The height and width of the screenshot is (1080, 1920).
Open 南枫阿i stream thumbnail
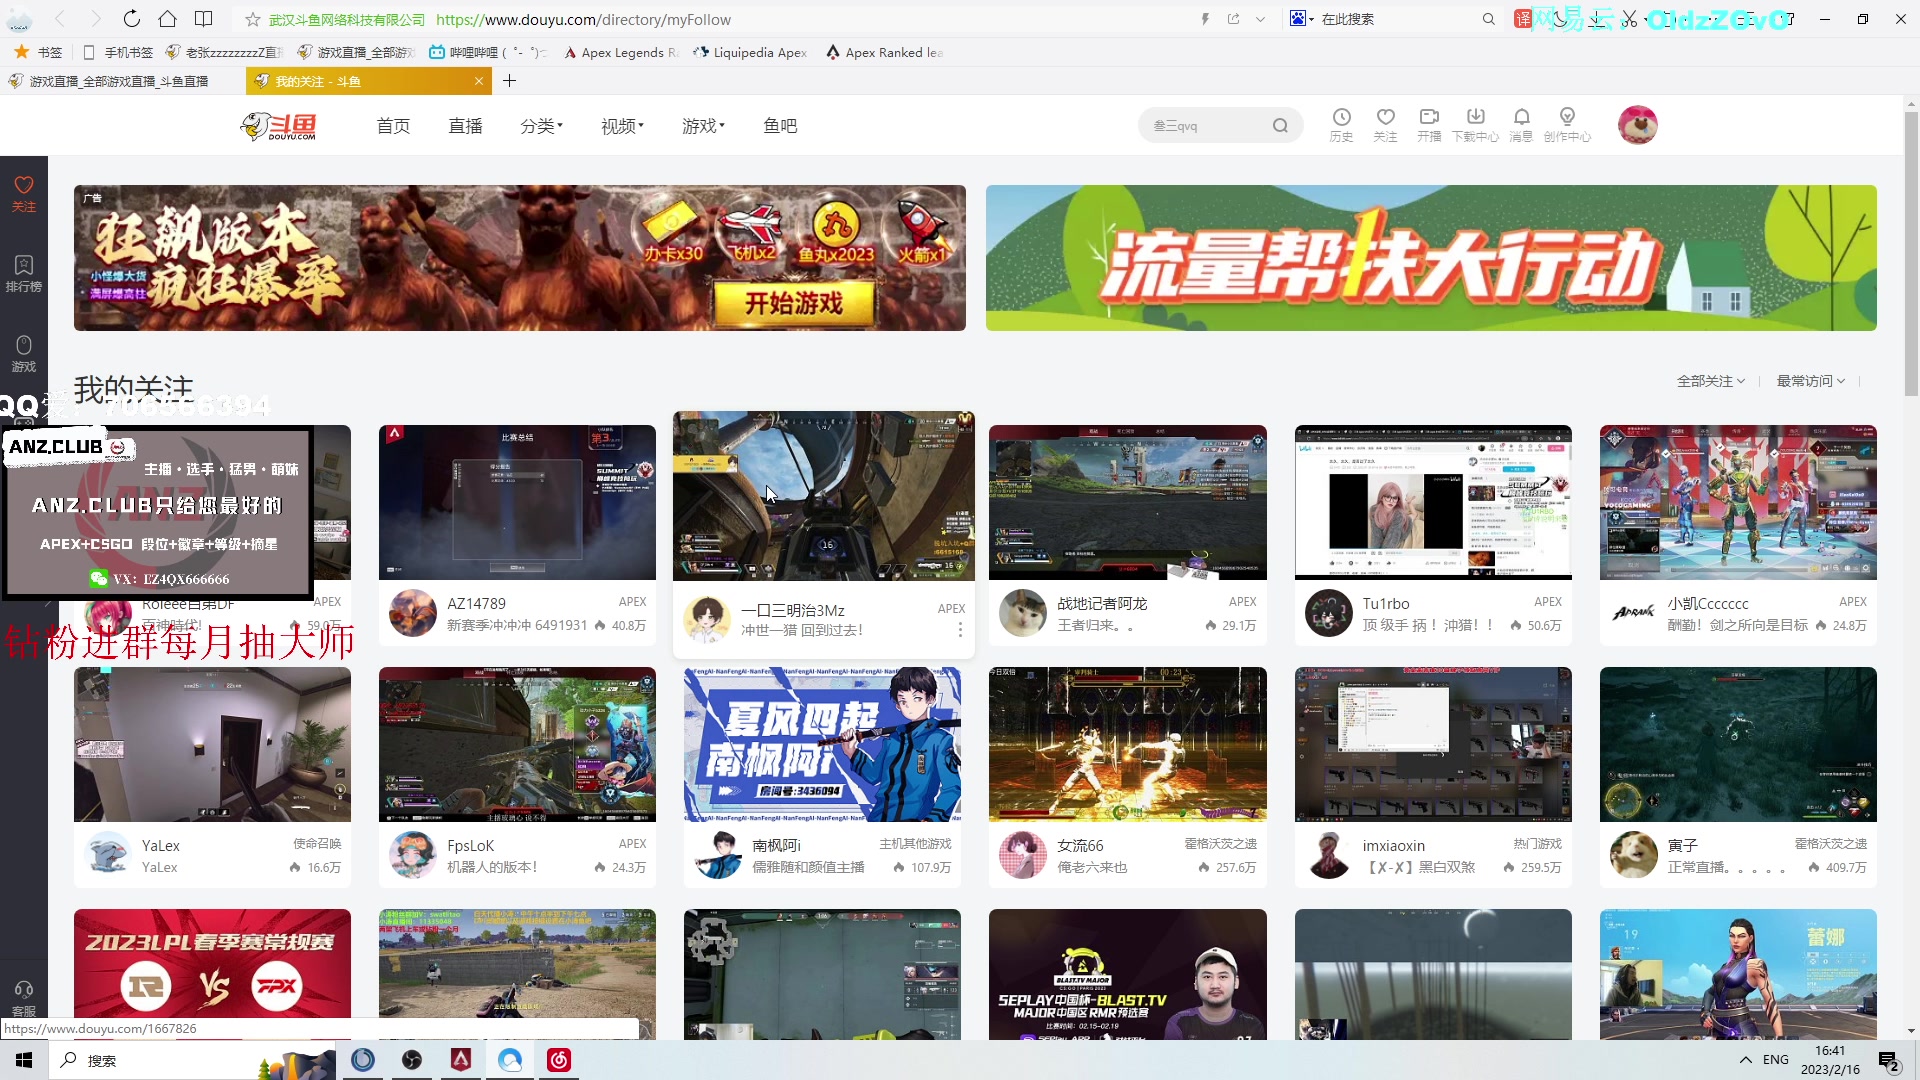tap(822, 744)
